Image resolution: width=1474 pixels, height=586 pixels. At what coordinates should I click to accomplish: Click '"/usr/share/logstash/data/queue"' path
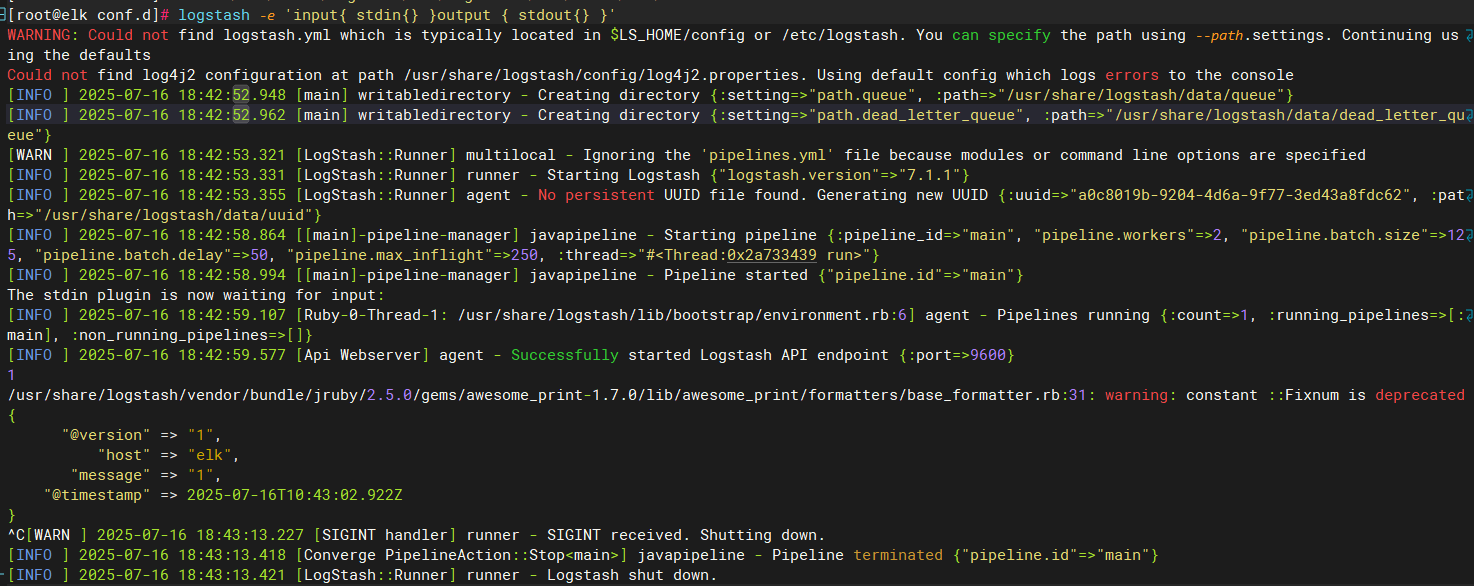(x=1145, y=95)
